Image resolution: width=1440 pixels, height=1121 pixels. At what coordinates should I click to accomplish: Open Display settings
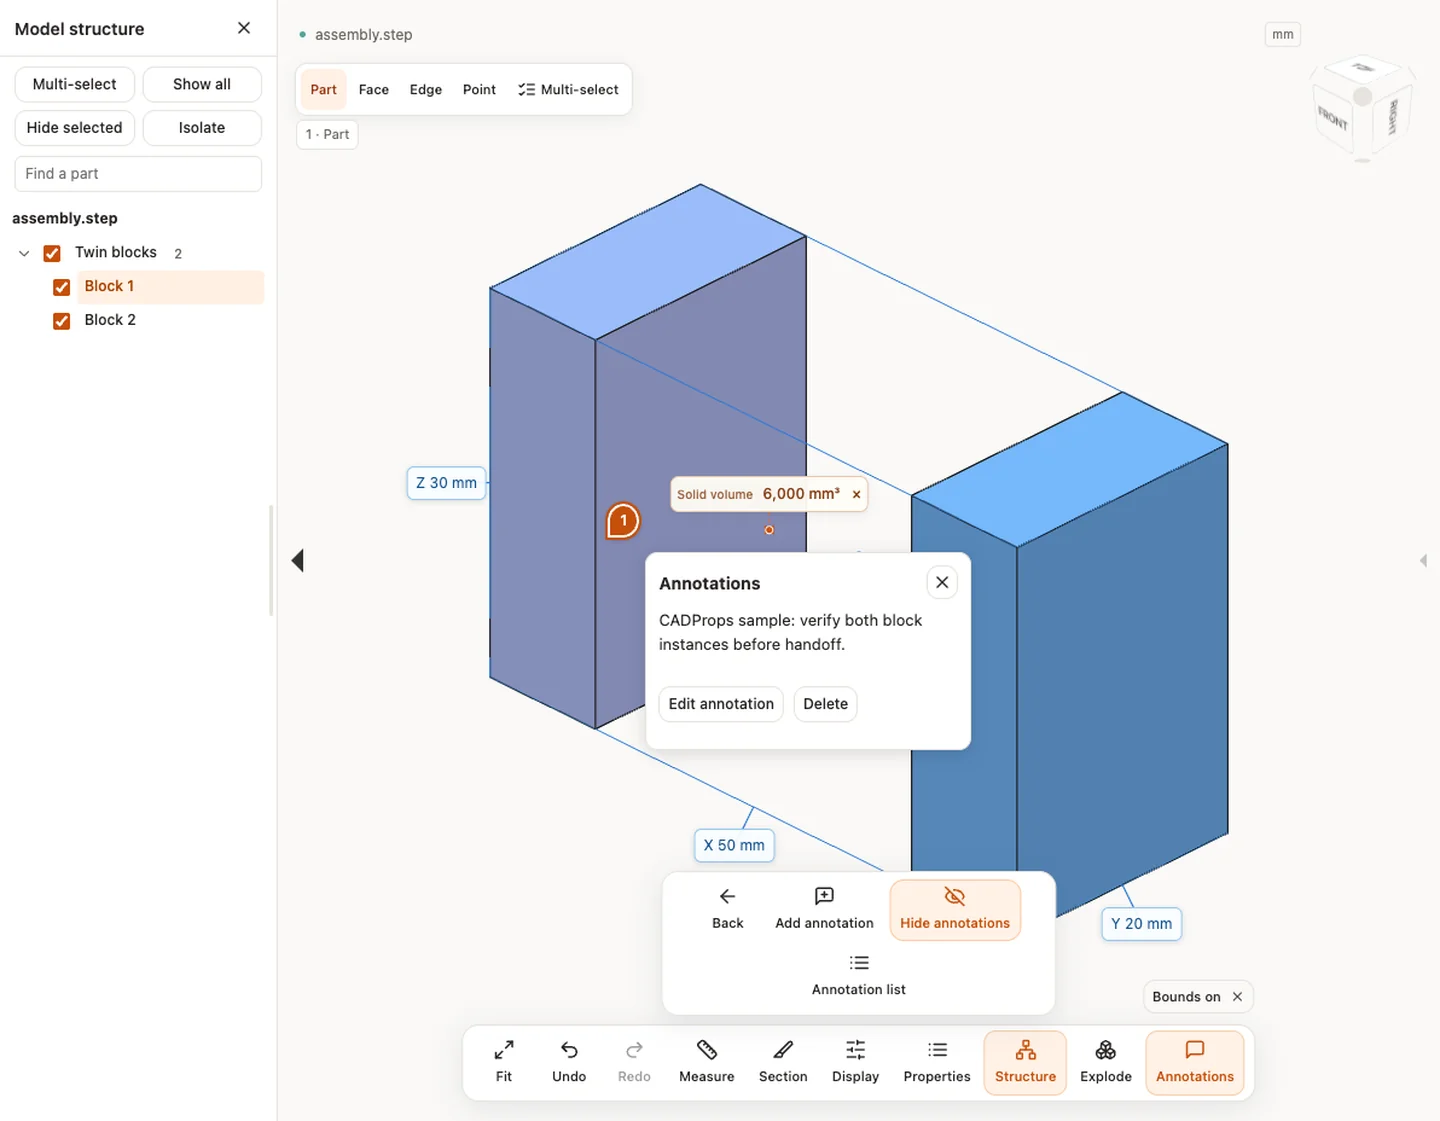(x=855, y=1062)
